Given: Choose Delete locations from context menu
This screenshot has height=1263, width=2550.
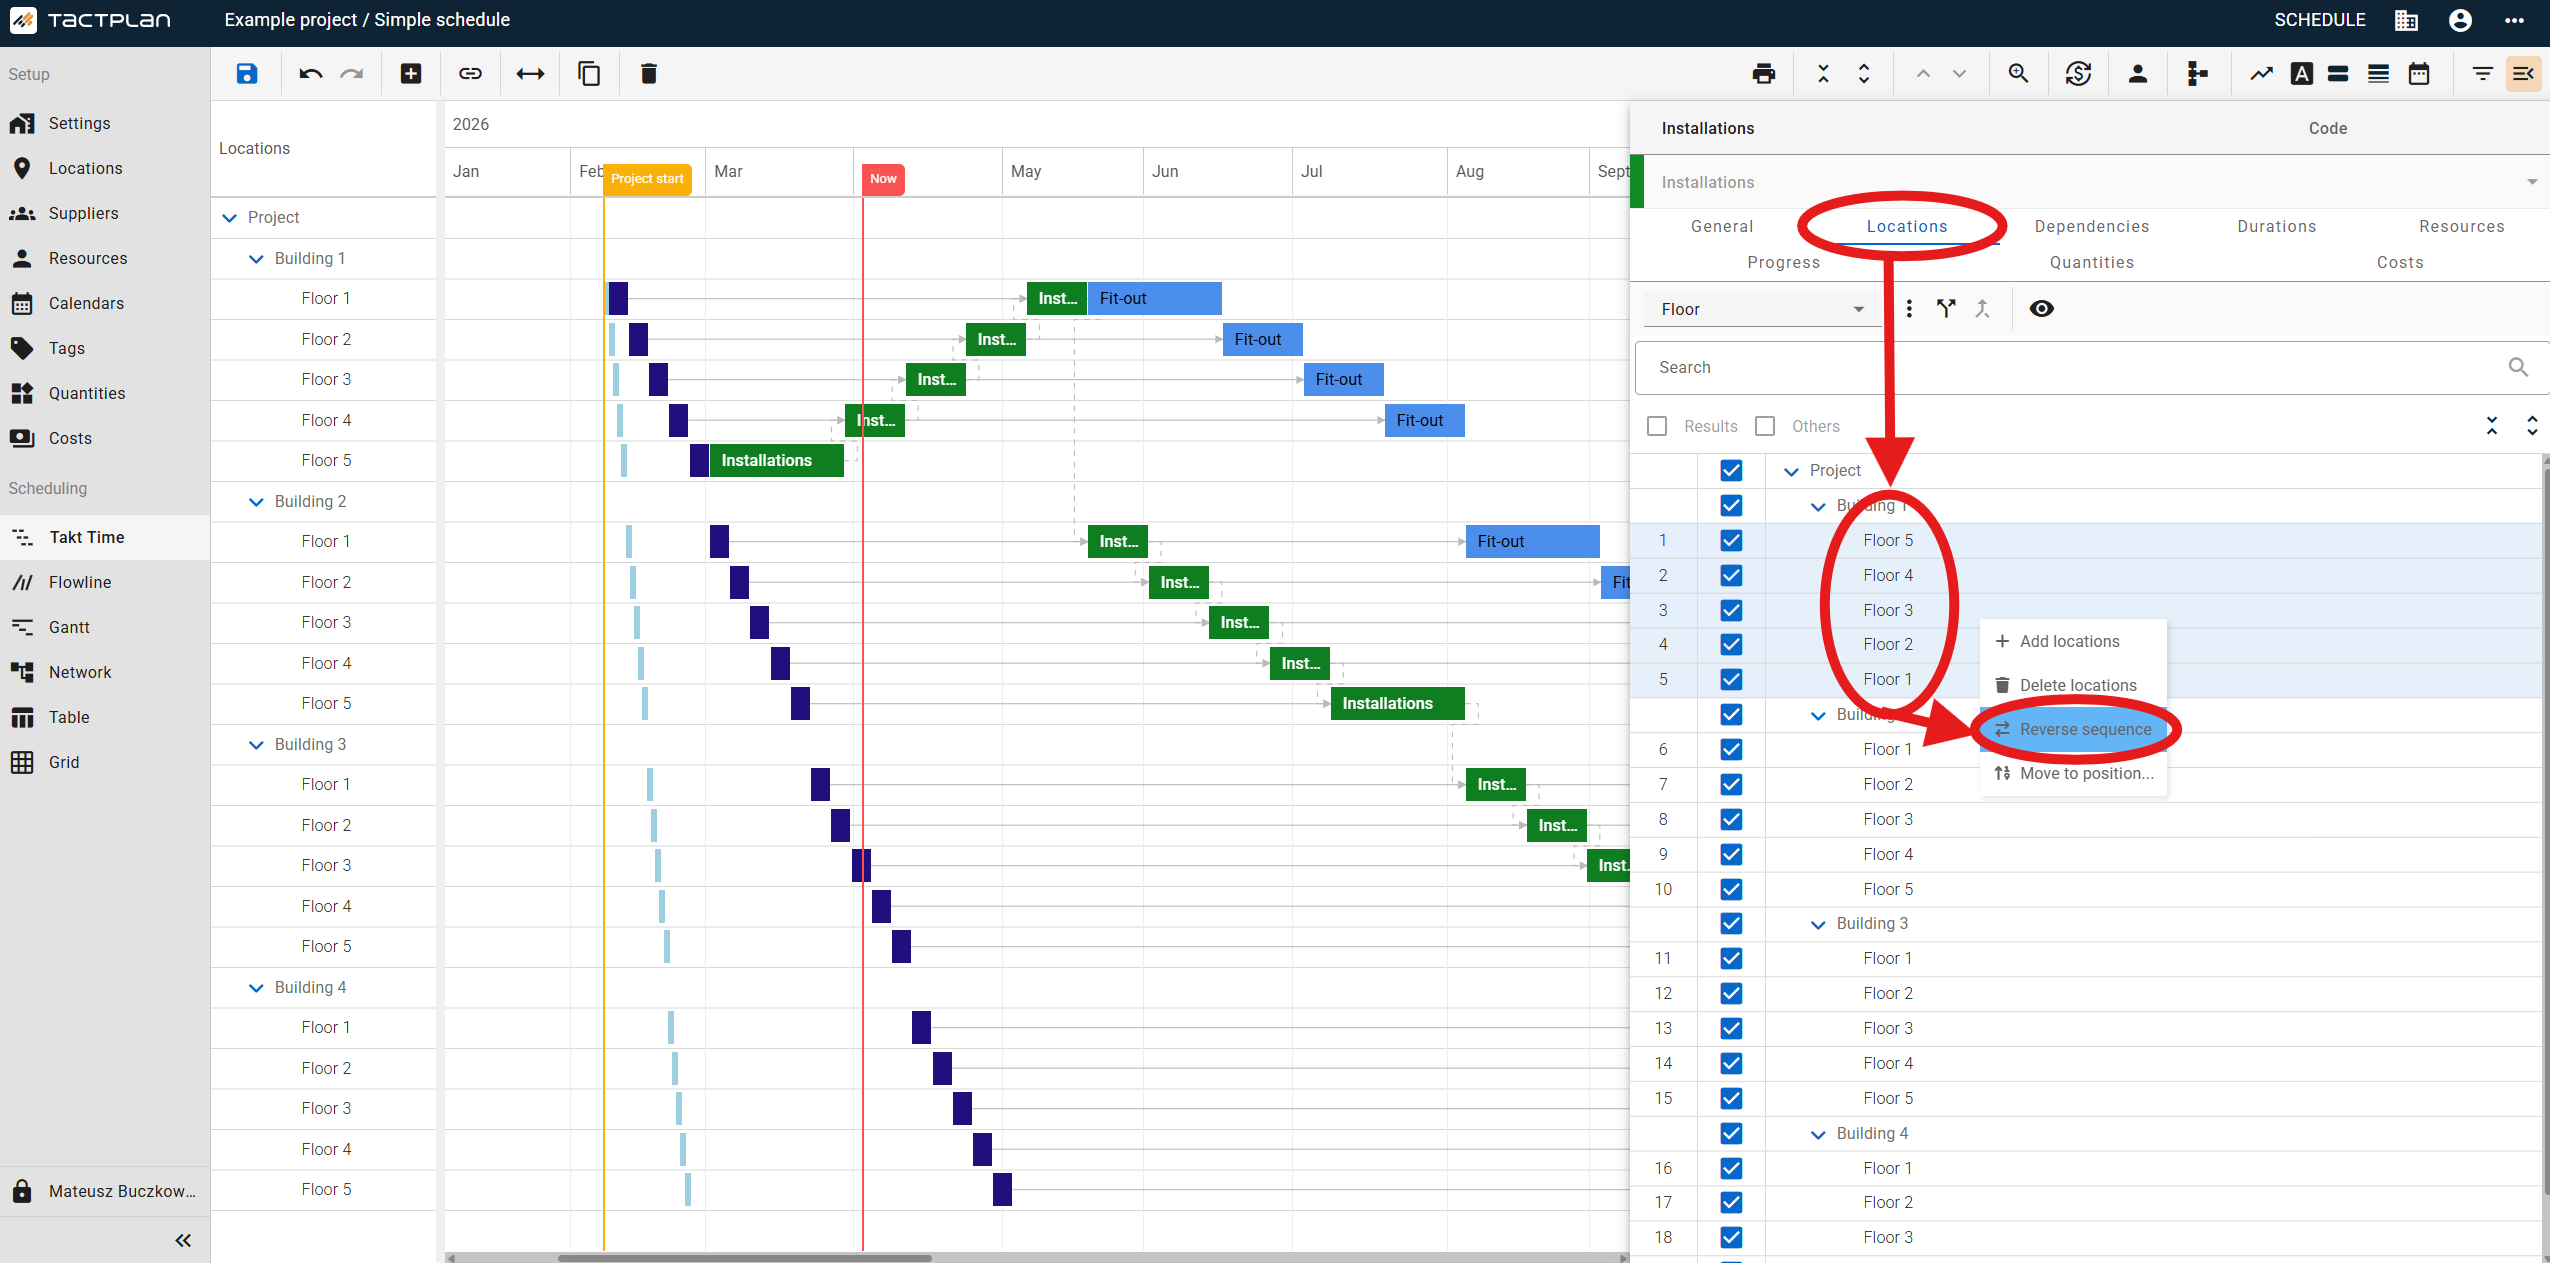Looking at the screenshot, I should coord(2074,685).
